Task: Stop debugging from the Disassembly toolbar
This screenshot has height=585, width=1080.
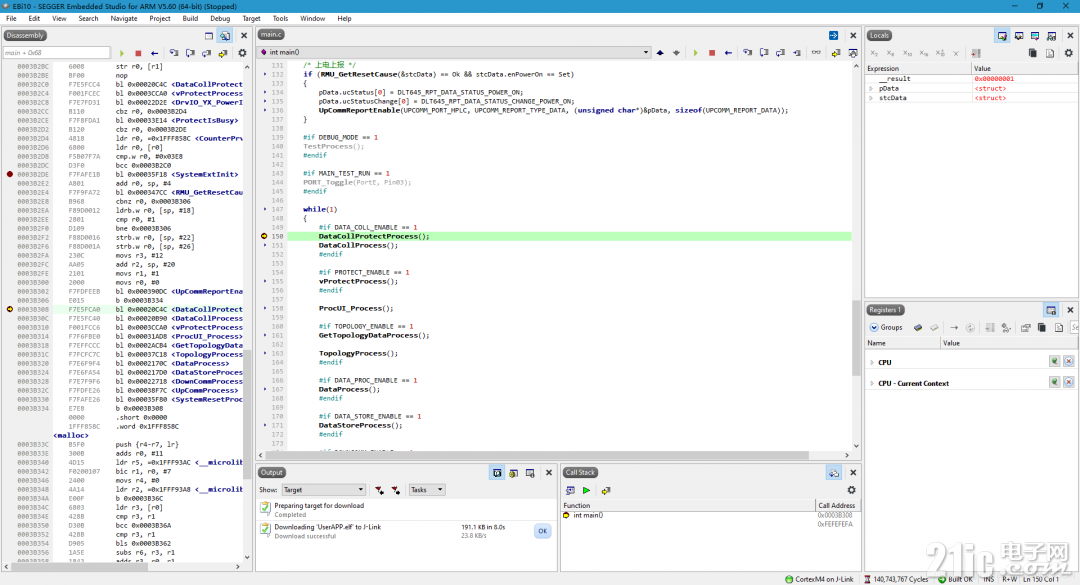Action: click(138, 53)
